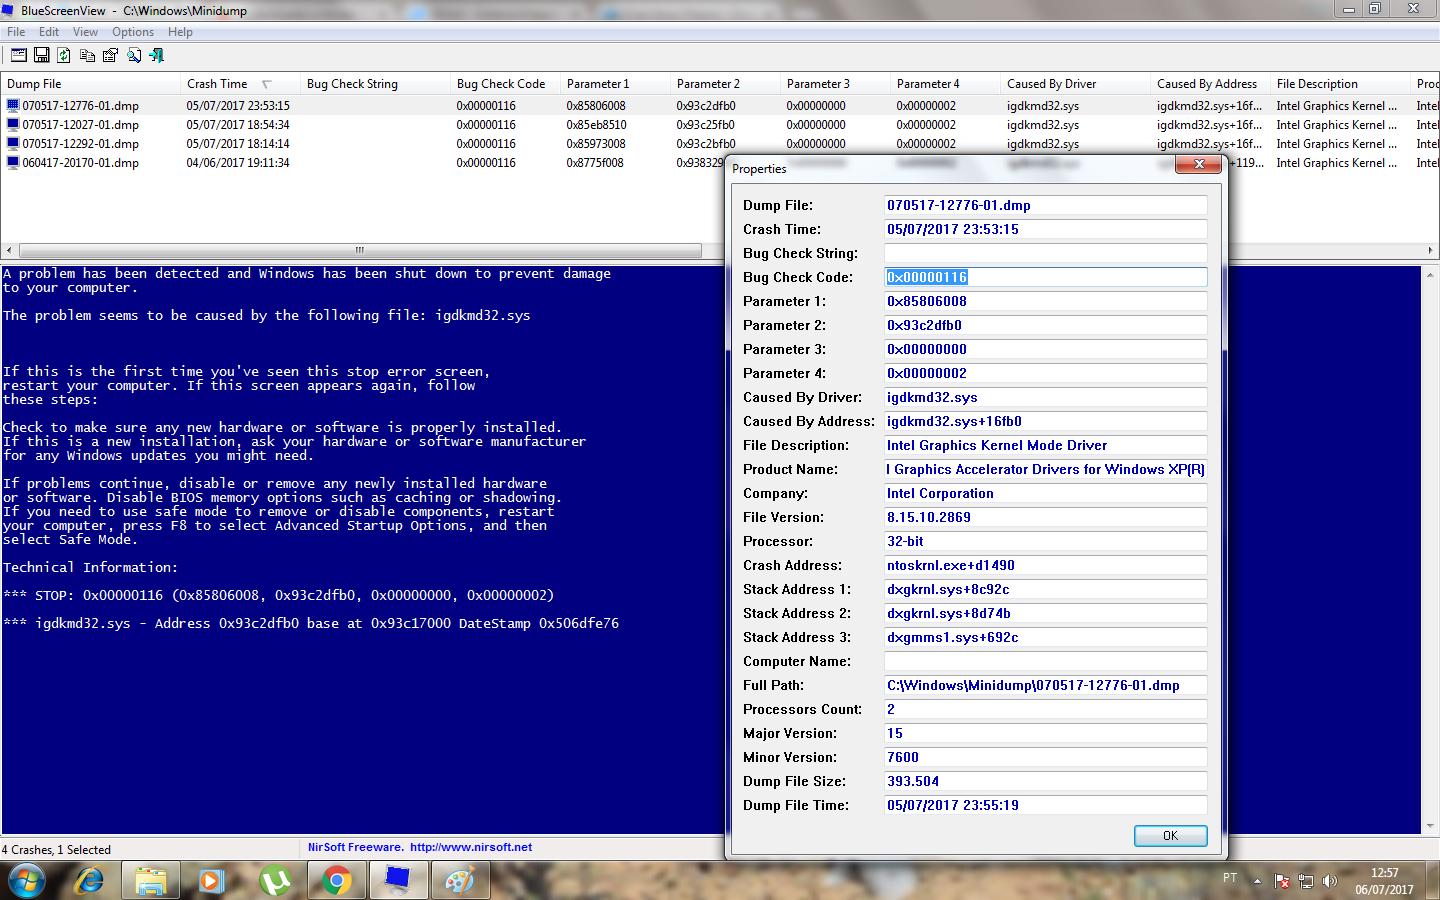
Task: Click the File Version field 8.15.10.2869
Action: coord(1045,517)
